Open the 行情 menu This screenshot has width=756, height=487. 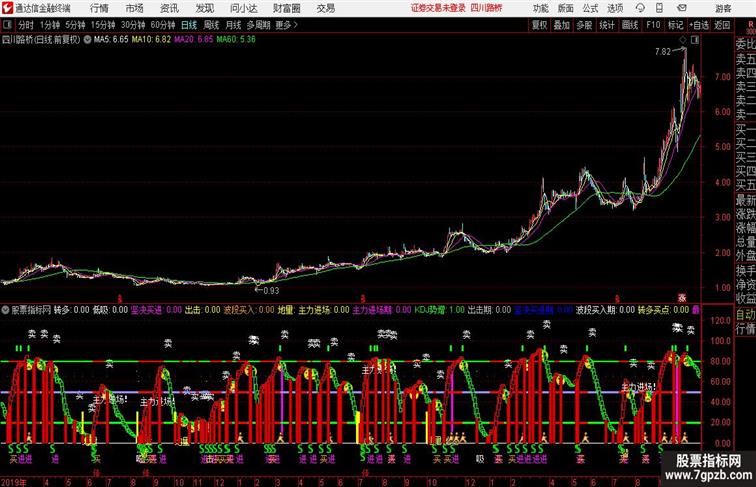click(x=99, y=8)
